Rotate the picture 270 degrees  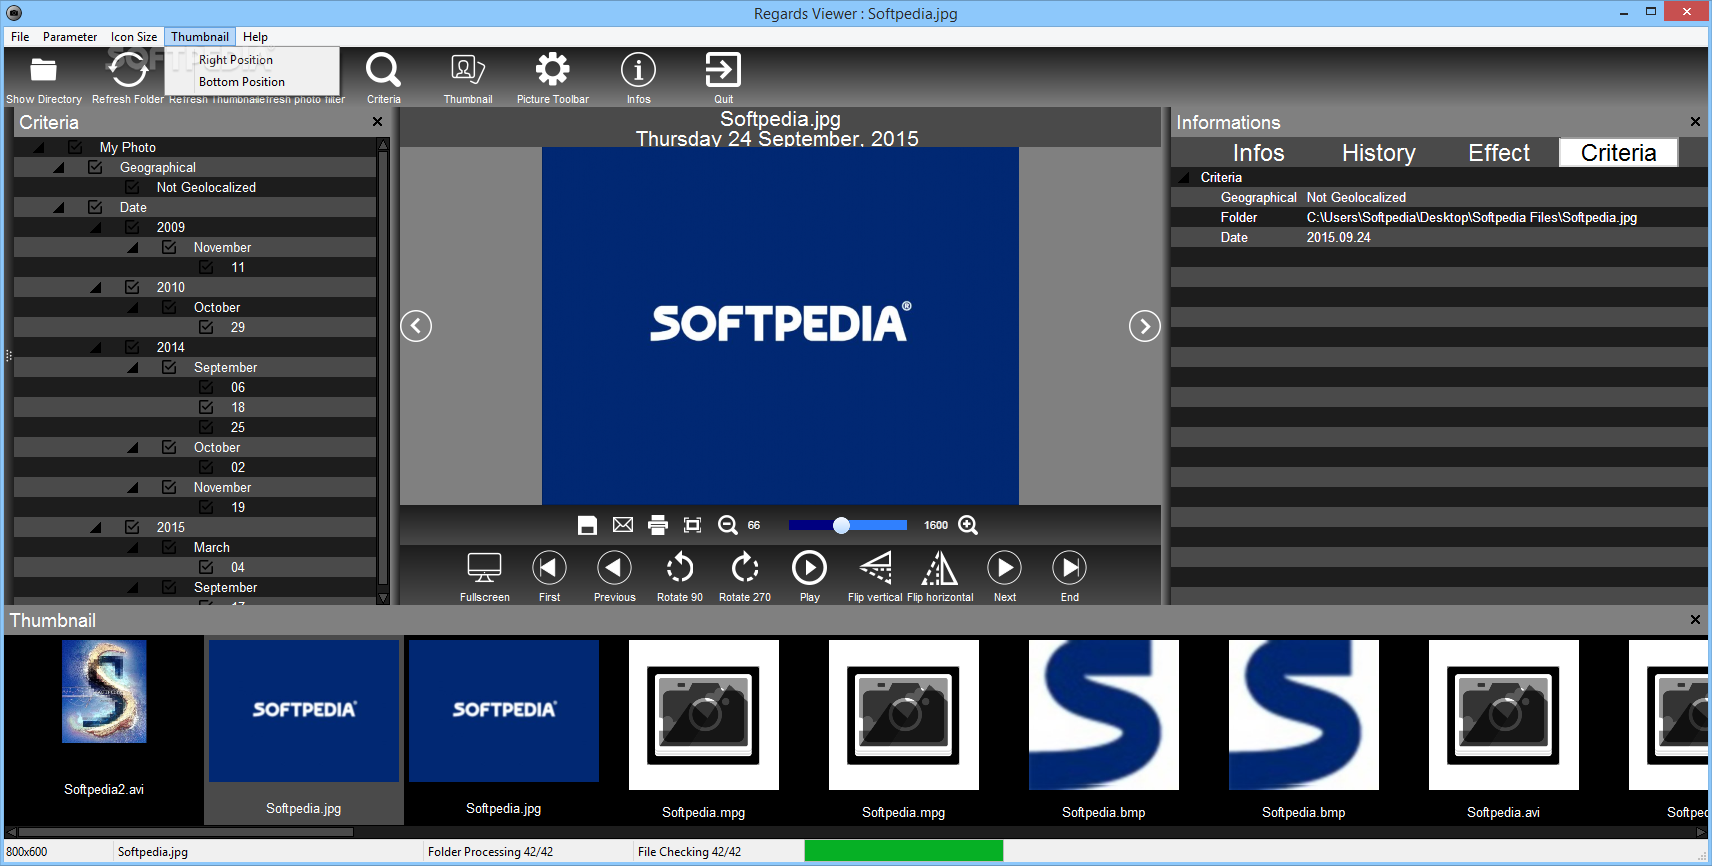click(x=745, y=568)
